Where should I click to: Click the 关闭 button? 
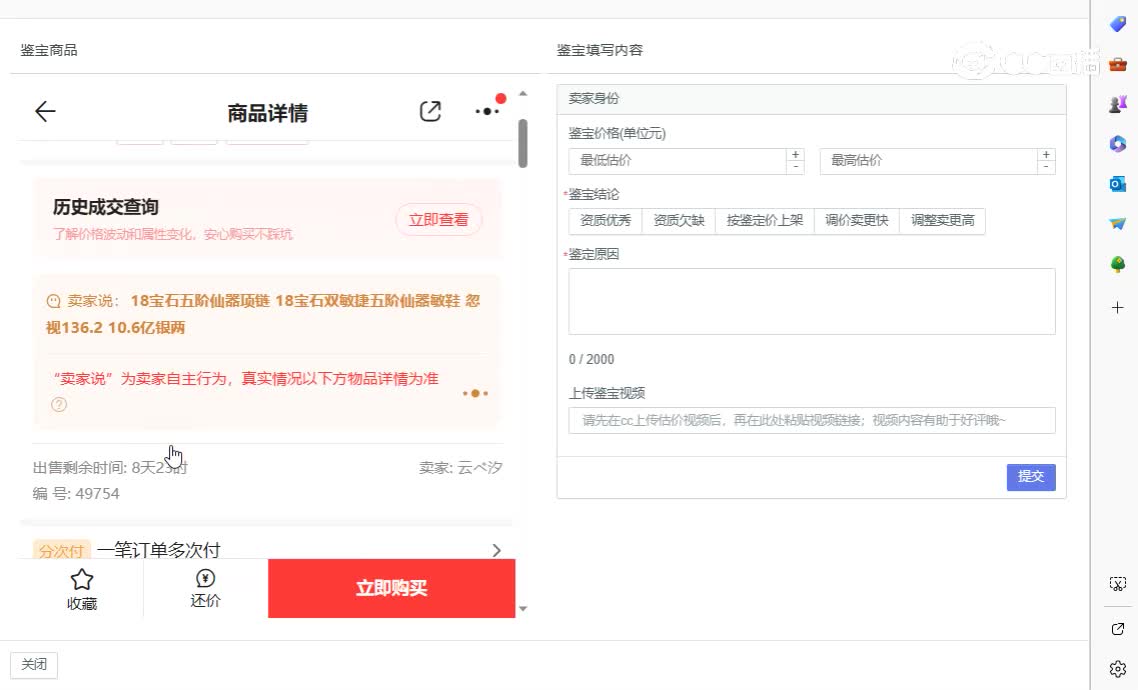(x=34, y=665)
